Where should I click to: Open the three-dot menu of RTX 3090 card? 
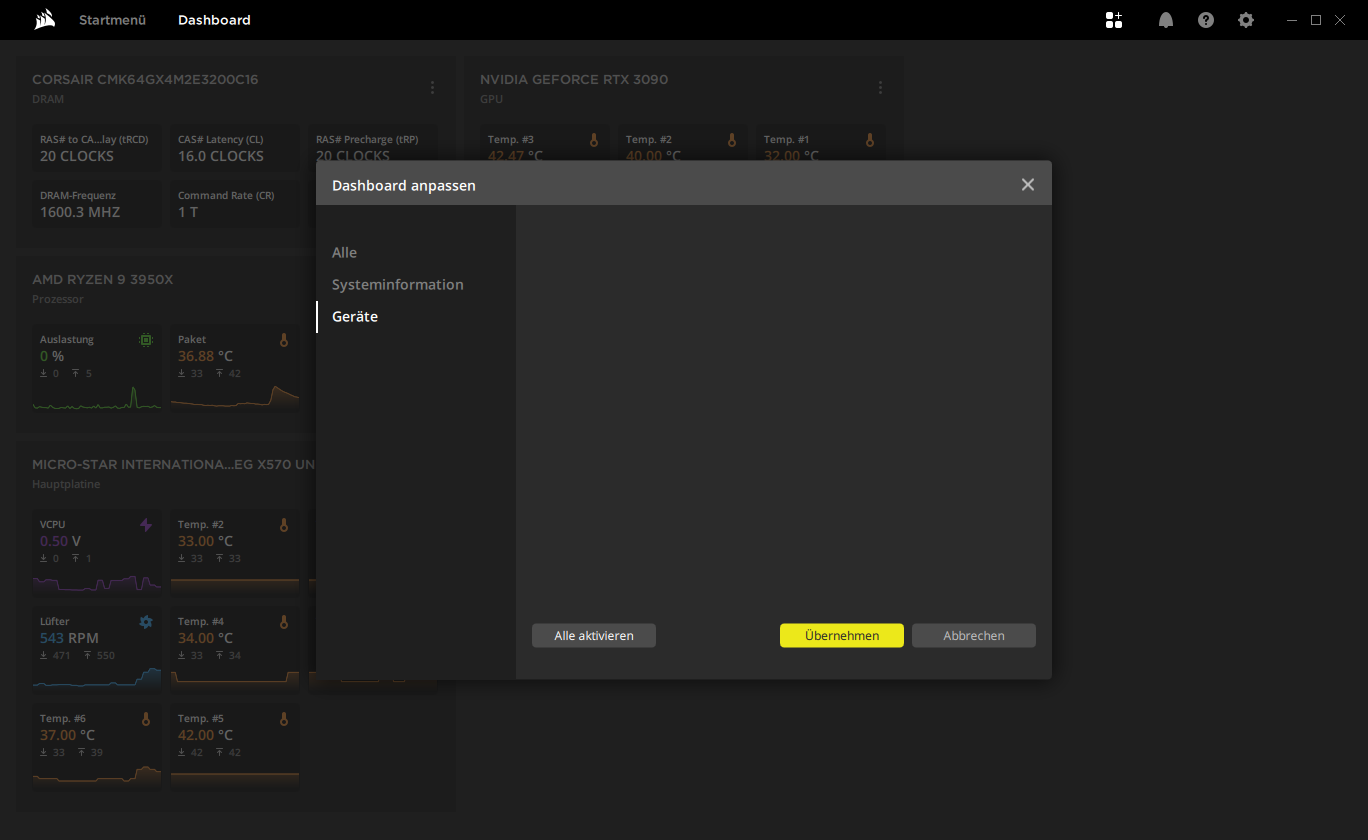(880, 88)
